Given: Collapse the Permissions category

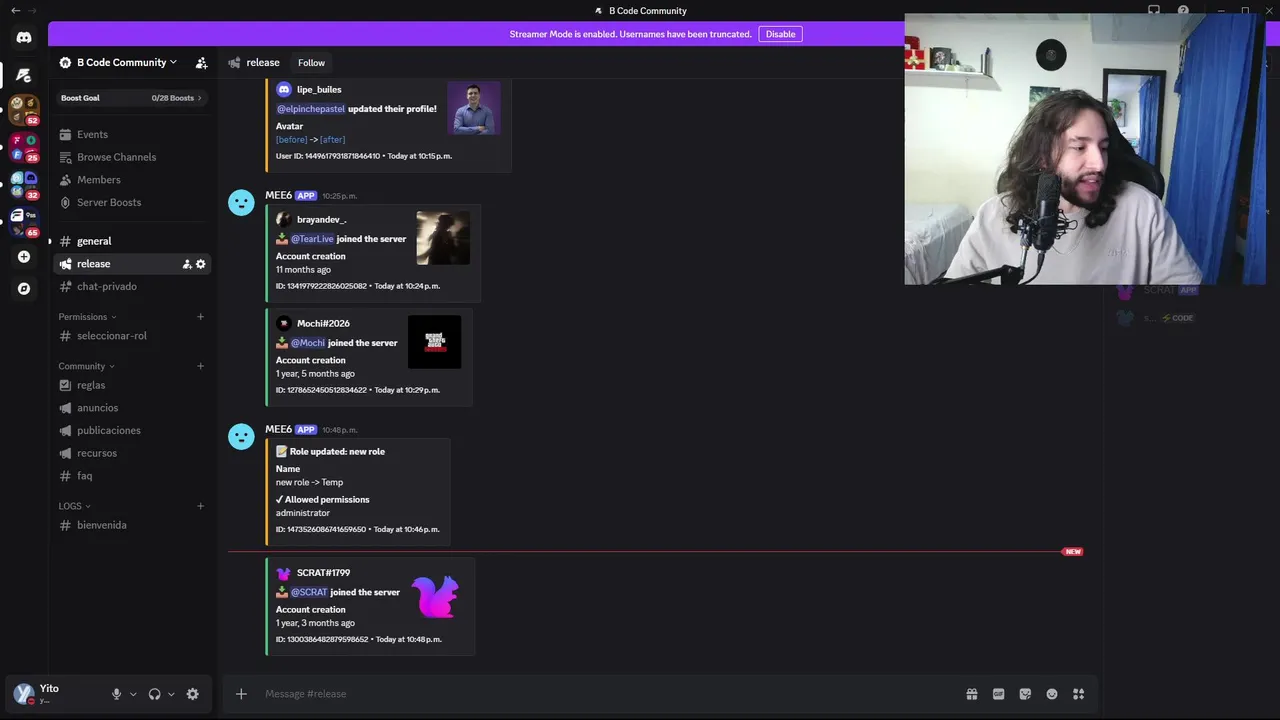Looking at the screenshot, I should tap(87, 317).
